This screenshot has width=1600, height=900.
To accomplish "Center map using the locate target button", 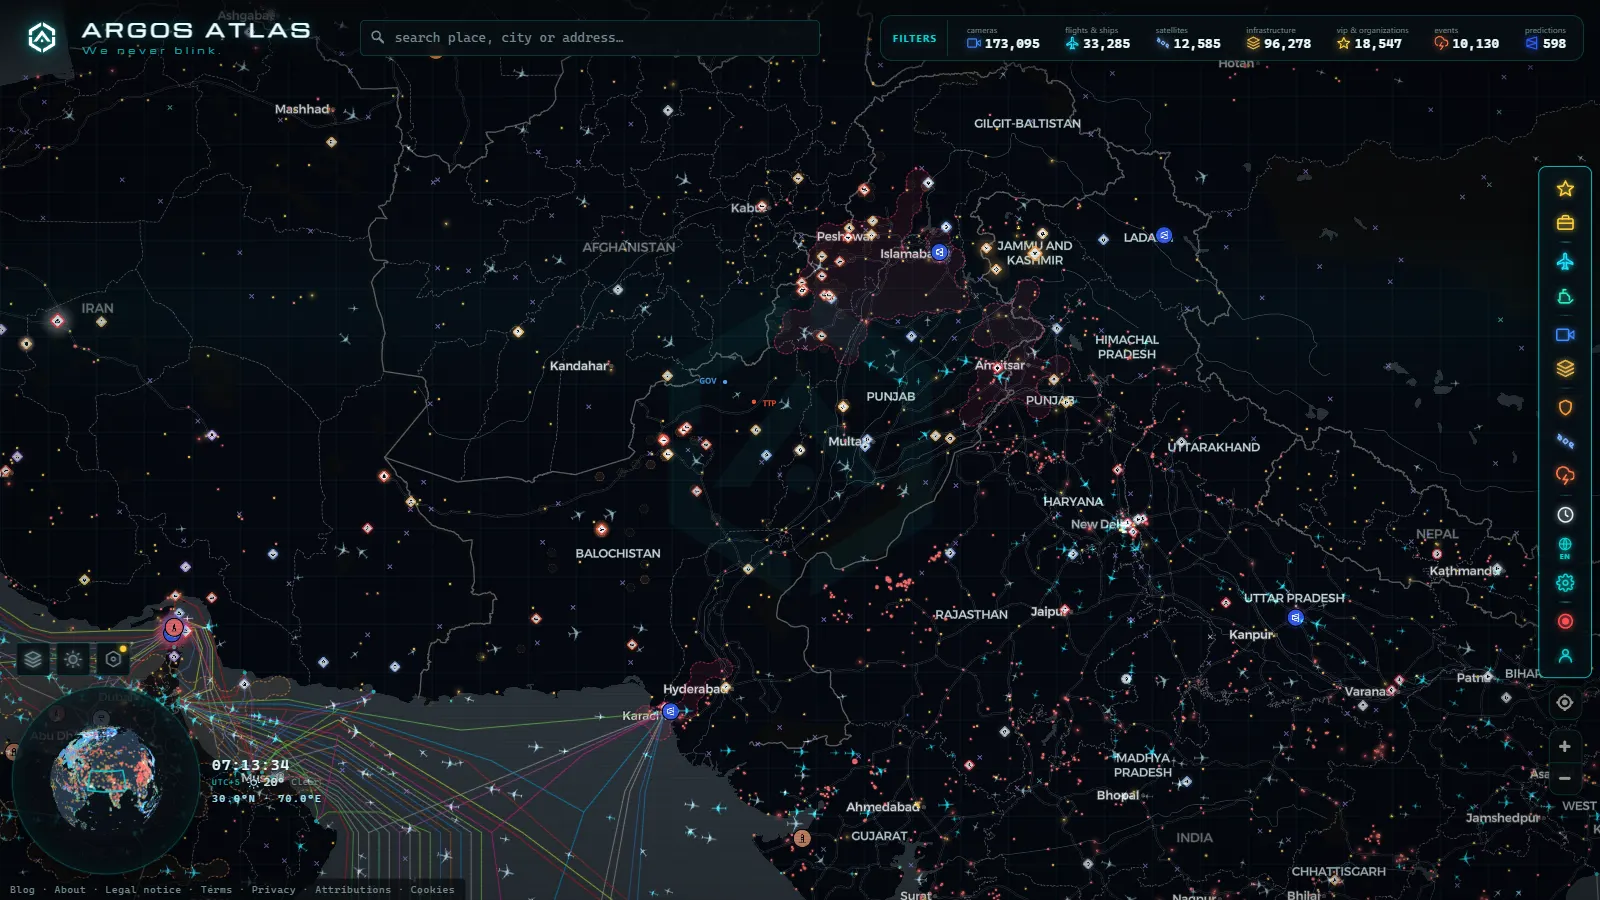I will click(x=1565, y=702).
